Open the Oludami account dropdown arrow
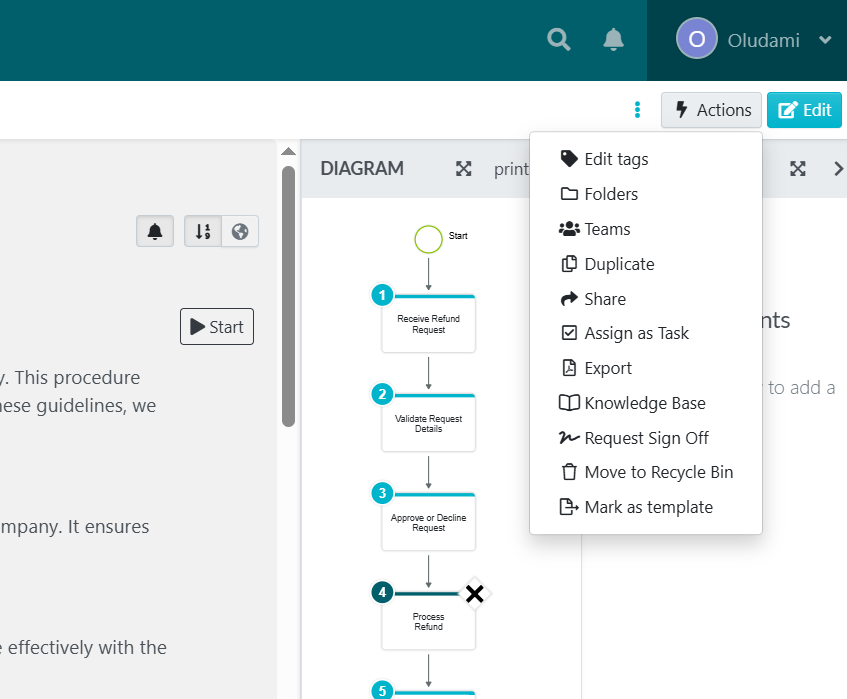Screen dimensions: 847x699 pyautogui.click(x=825, y=40)
